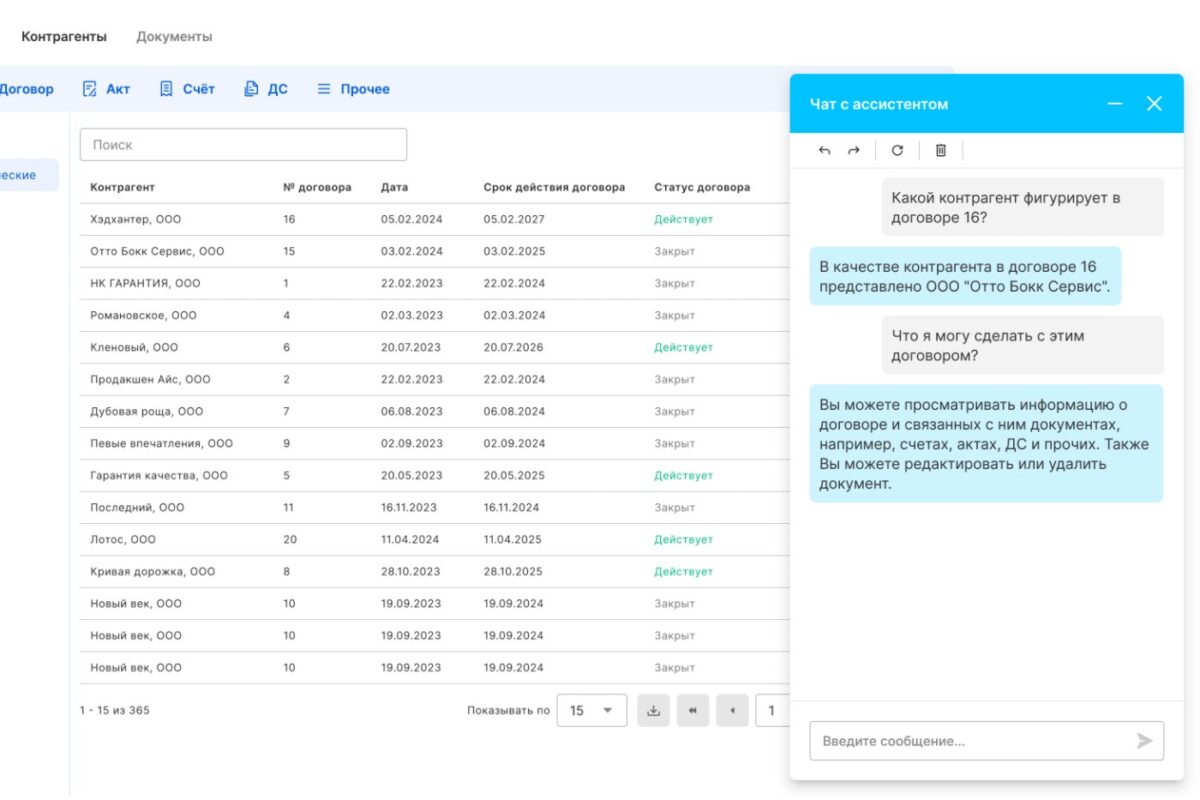Select the Лотос, ООО row
This screenshot has height=800, width=1200.
[x=435, y=539]
